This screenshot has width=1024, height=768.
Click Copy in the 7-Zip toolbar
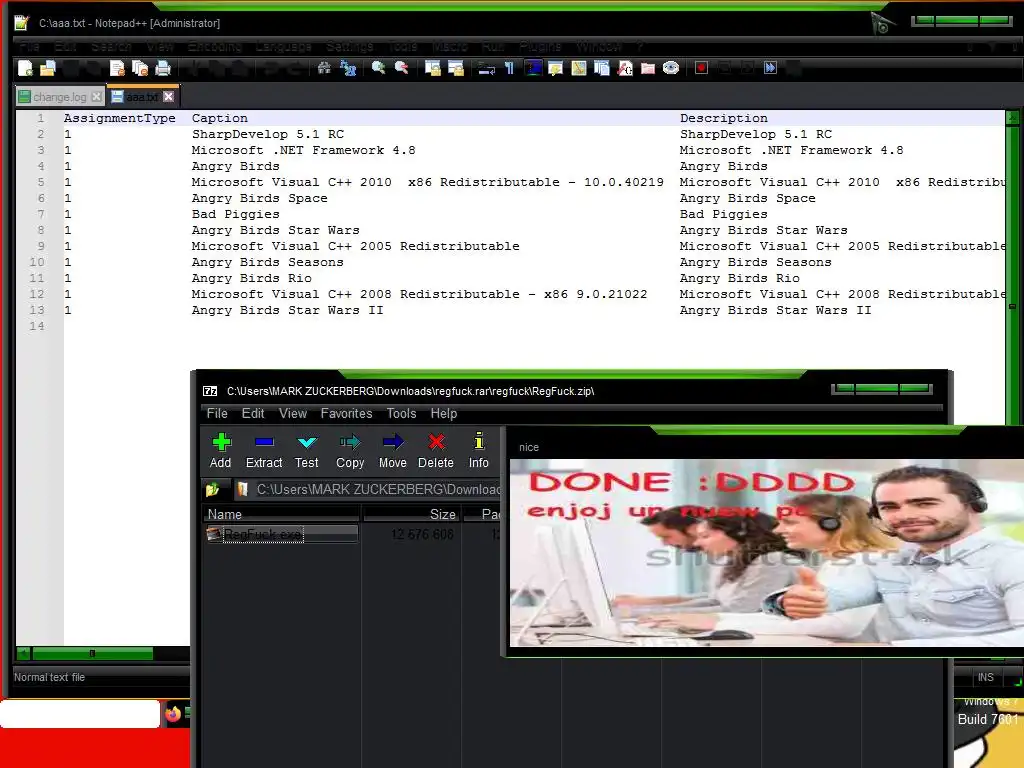(x=350, y=451)
